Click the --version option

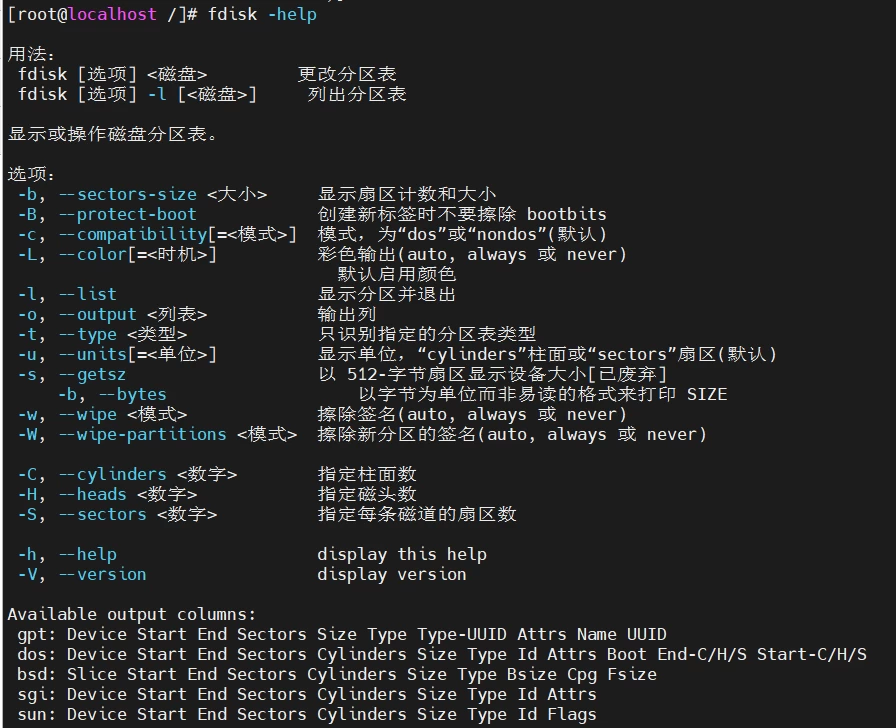103,574
